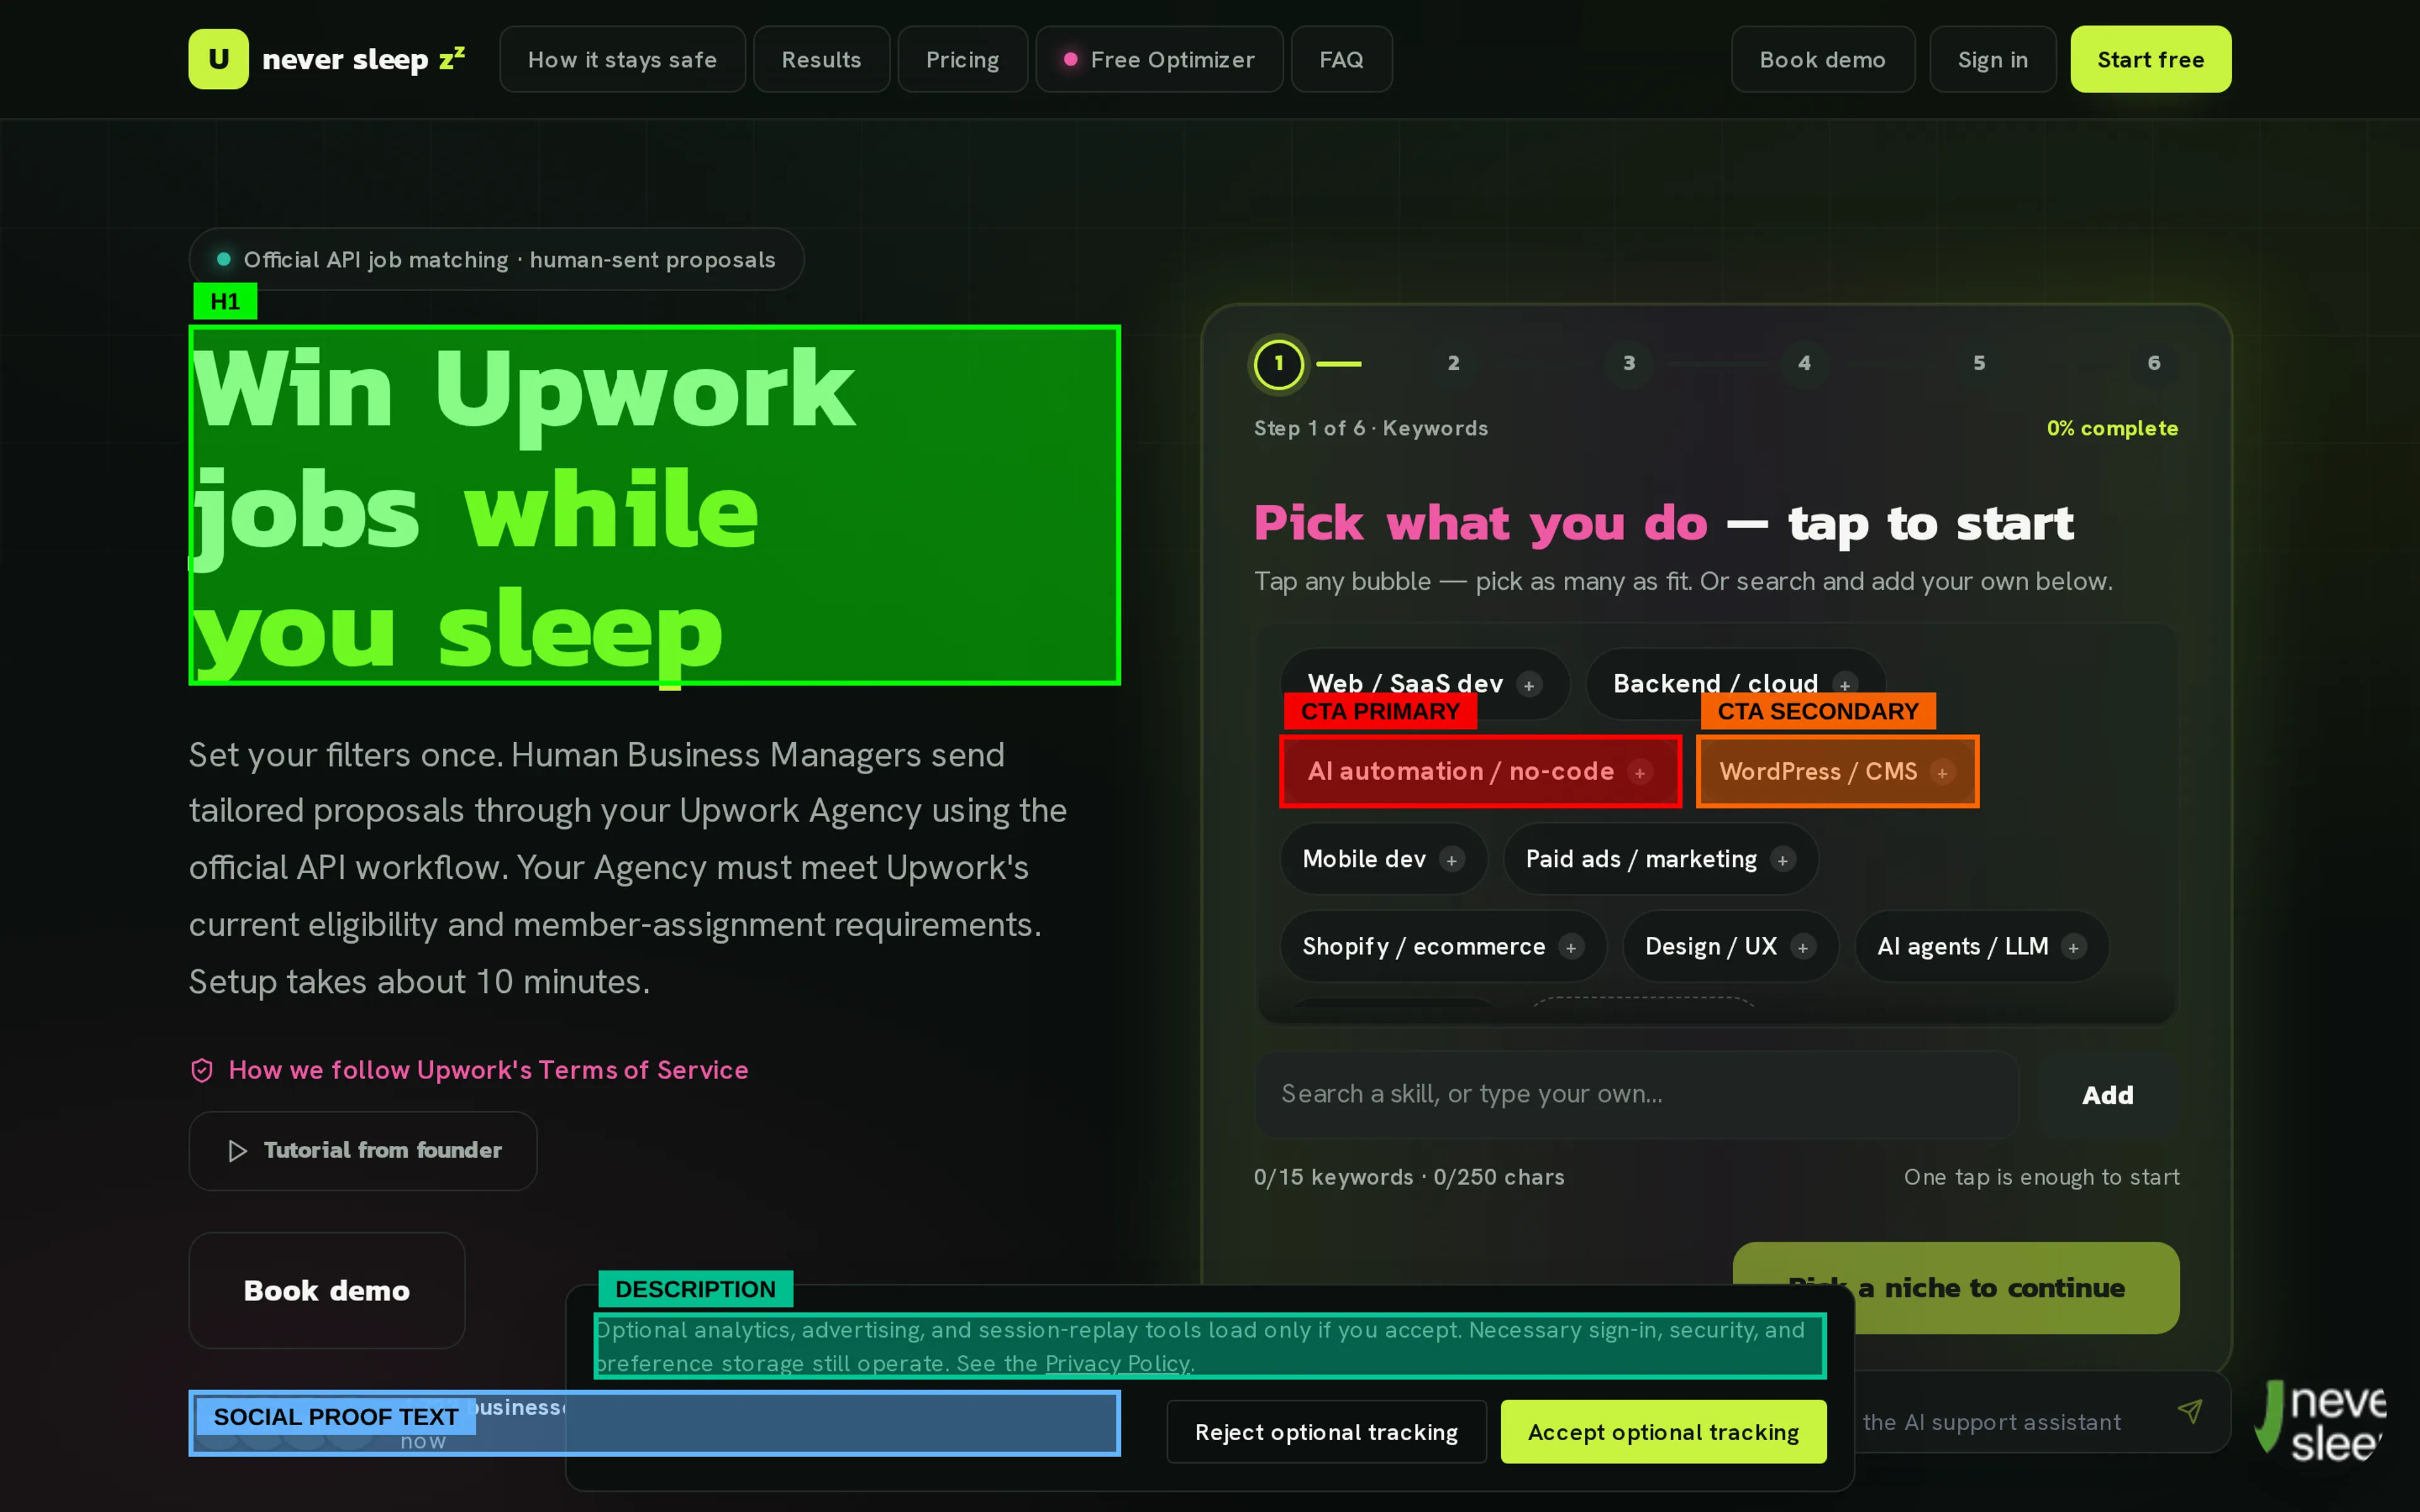Click the skill search input field

tap(1636, 1094)
